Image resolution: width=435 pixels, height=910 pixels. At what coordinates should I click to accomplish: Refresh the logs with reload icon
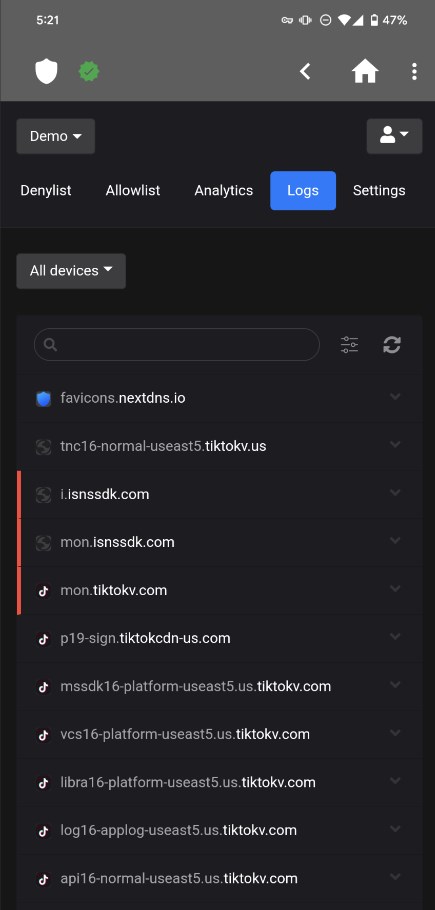(392, 345)
